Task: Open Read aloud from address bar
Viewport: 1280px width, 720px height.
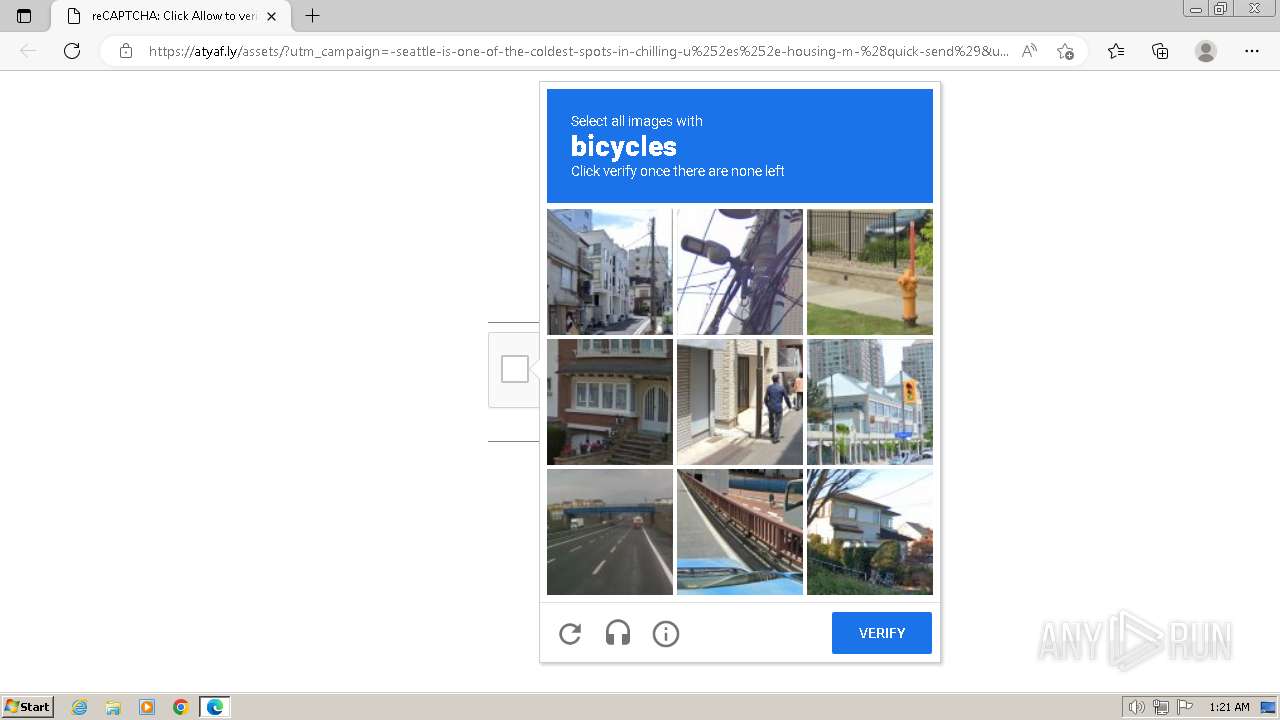Action: (1029, 51)
